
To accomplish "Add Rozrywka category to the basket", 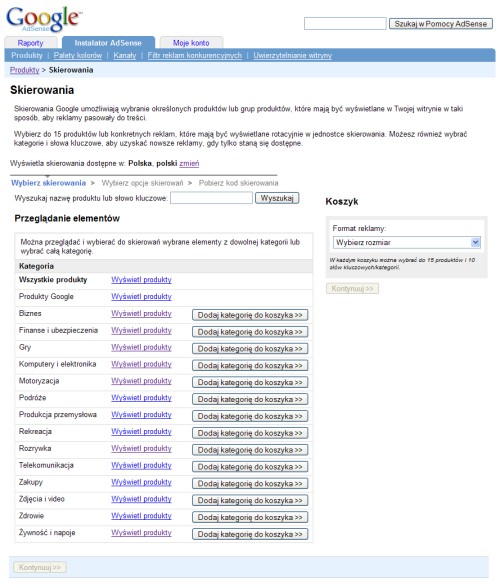I will (250, 450).
